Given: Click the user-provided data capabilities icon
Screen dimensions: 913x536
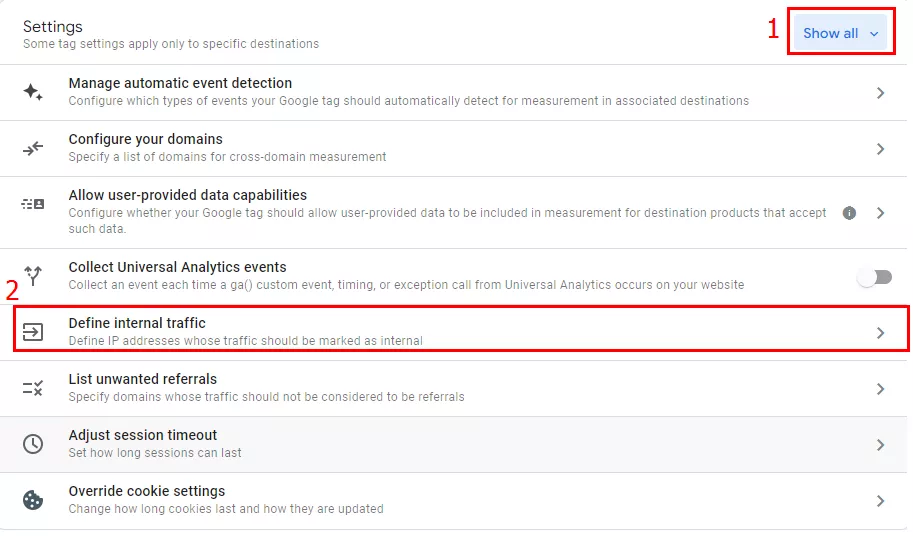Looking at the screenshot, I should pos(33,204).
